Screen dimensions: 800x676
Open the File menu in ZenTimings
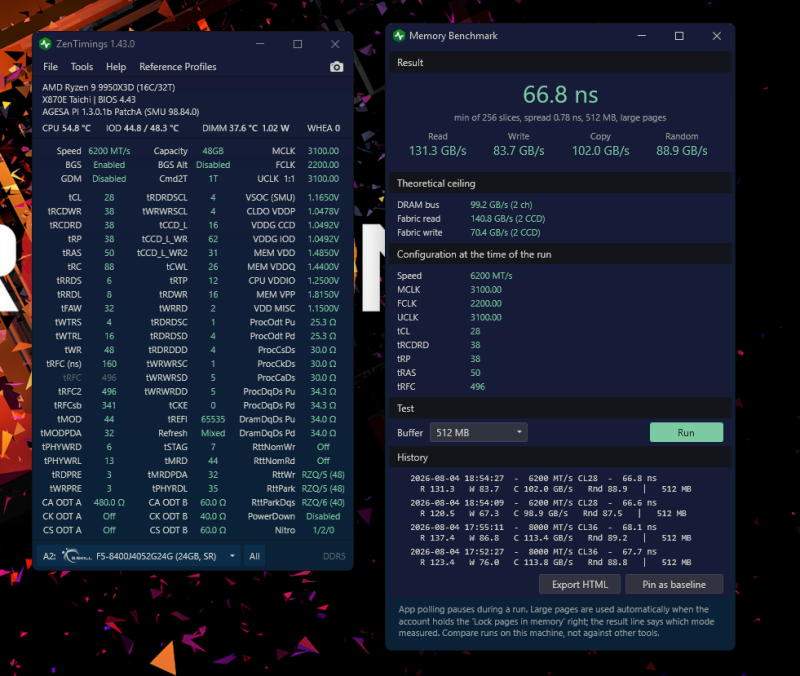click(x=51, y=67)
